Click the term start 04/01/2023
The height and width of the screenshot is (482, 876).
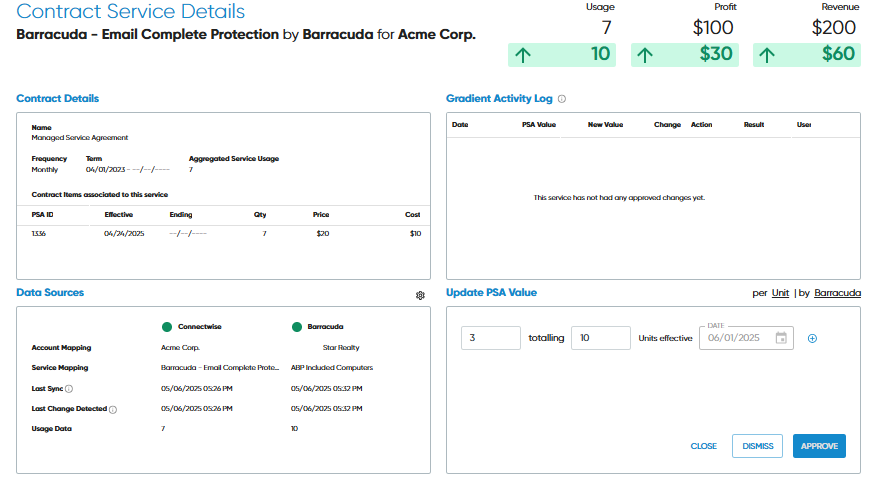[x=106, y=169]
